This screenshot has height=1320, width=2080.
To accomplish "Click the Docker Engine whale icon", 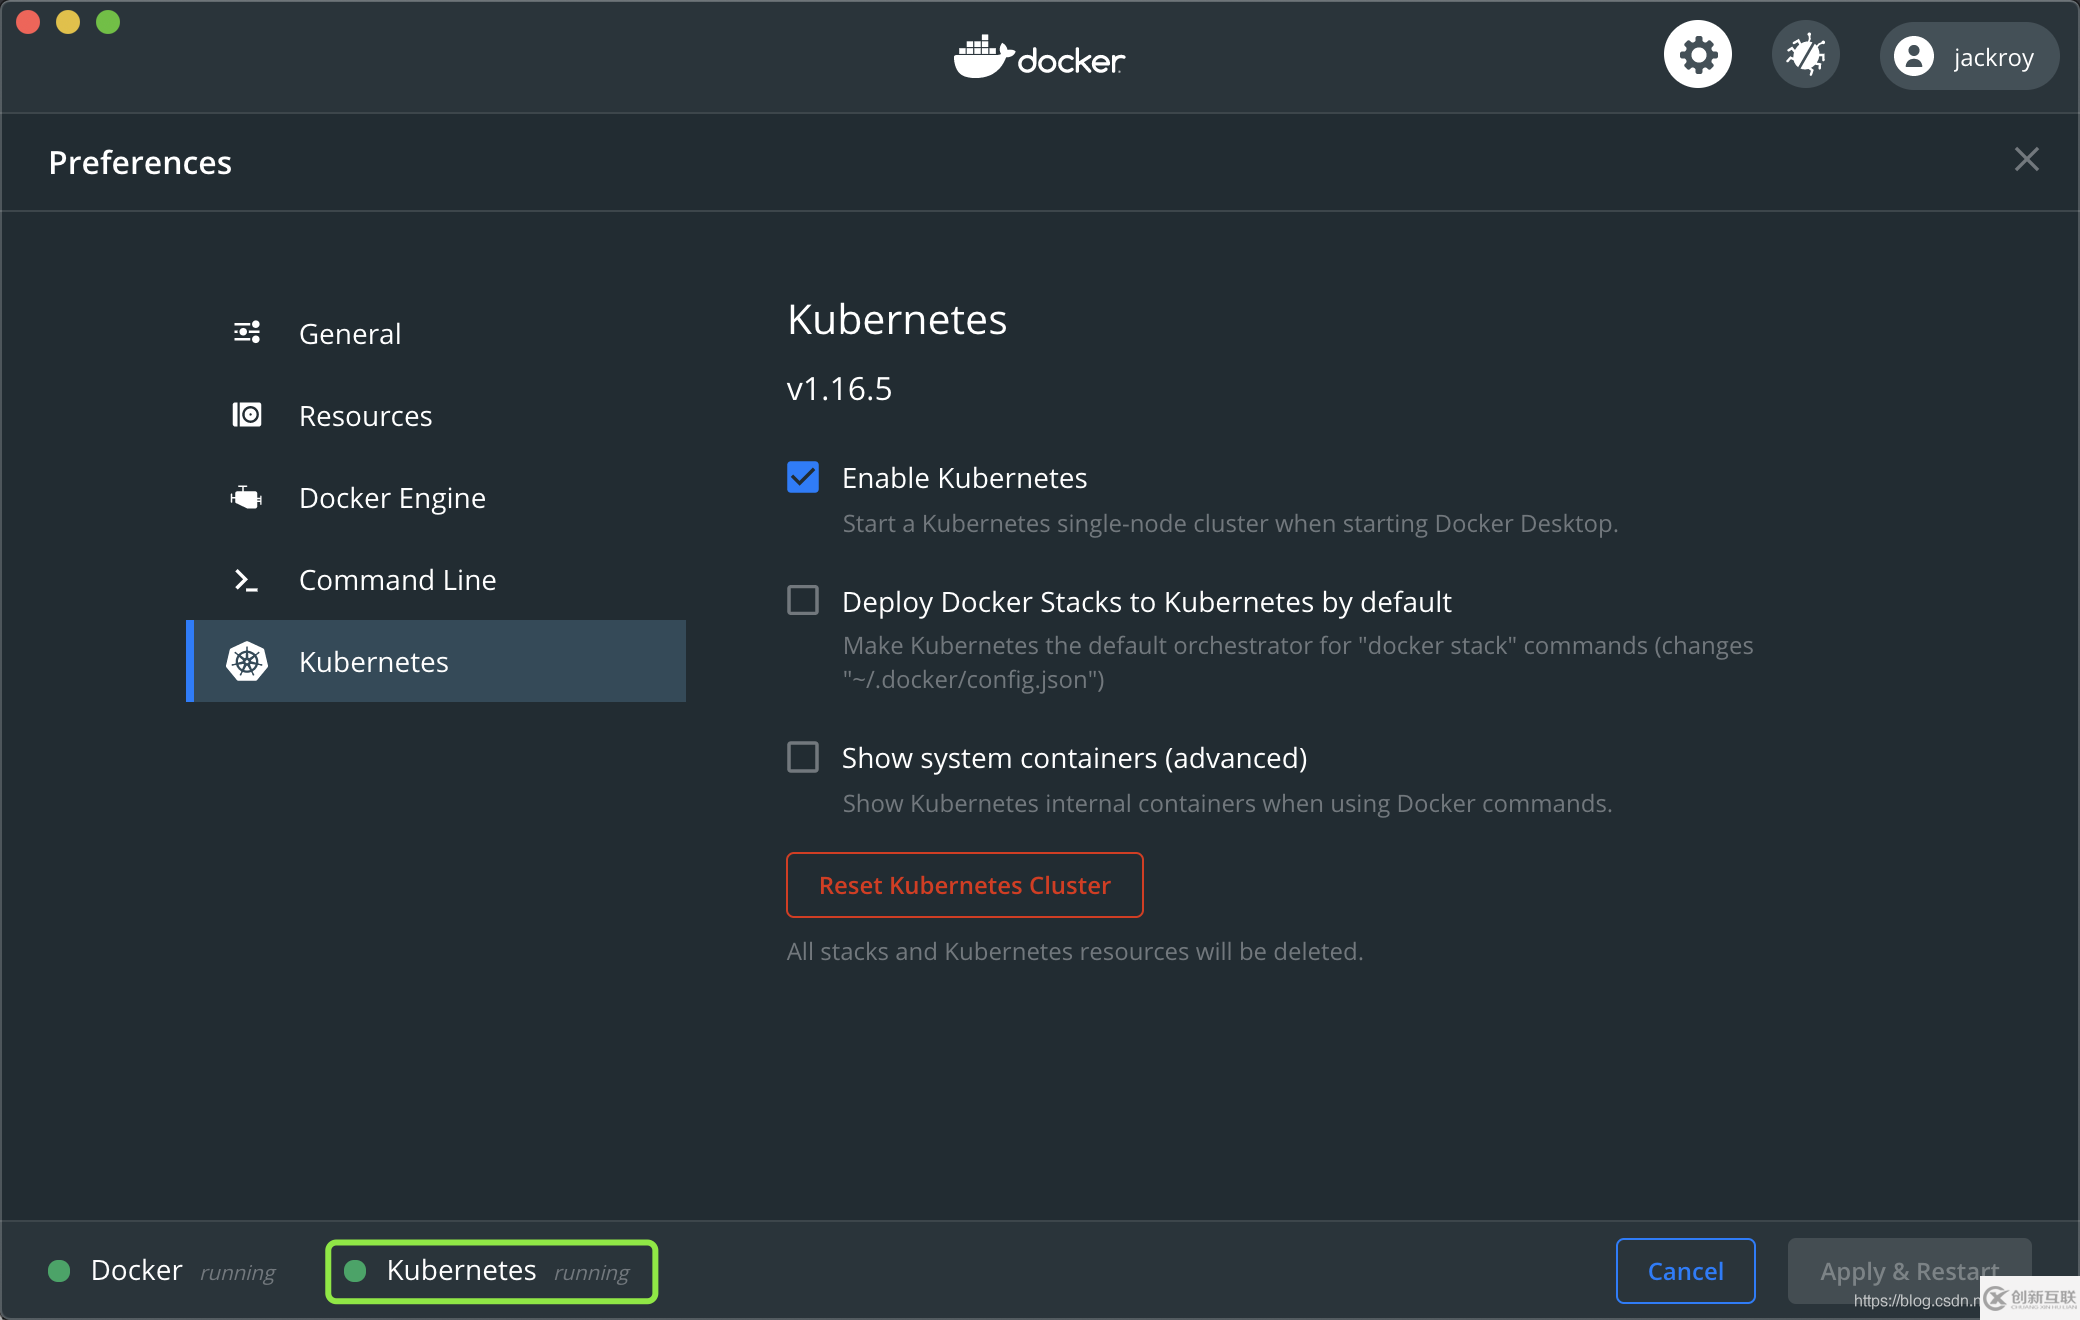I will click(x=246, y=497).
